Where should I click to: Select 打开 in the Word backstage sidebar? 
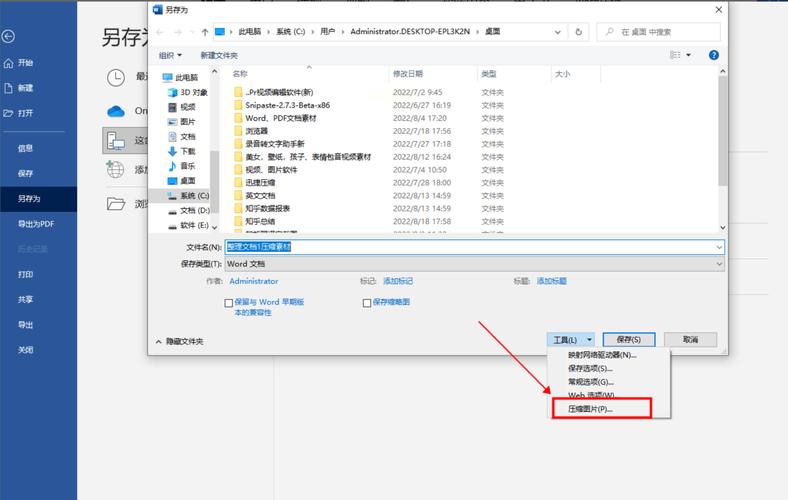pyautogui.click(x=19, y=113)
